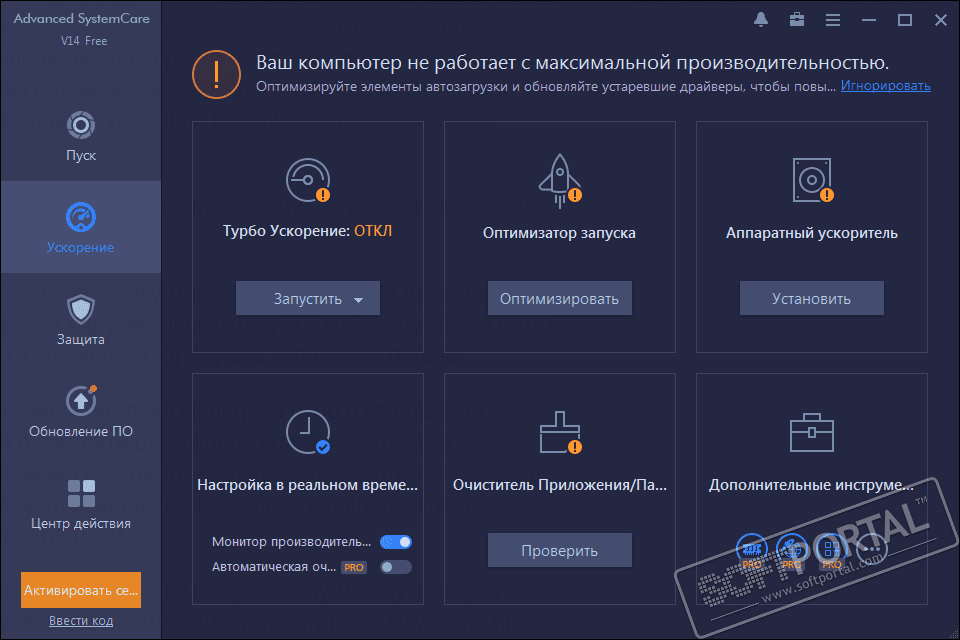Viewport: 960px width, 640px height.
Task: Open the third PRO tool with squares icon
Action: click(831, 551)
